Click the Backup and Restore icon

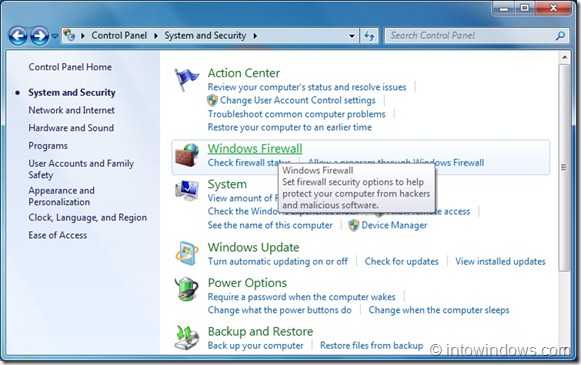pyautogui.click(x=187, y=337)
